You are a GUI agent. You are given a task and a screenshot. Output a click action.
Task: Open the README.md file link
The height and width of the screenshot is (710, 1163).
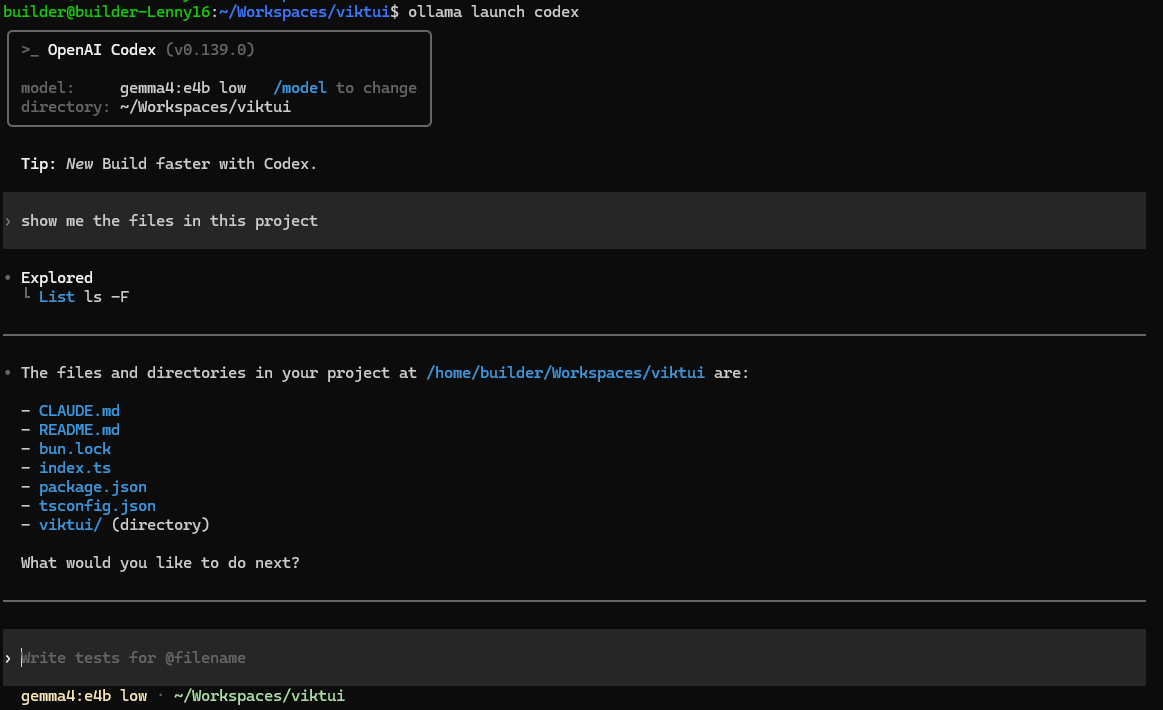(x=79, y=430)
